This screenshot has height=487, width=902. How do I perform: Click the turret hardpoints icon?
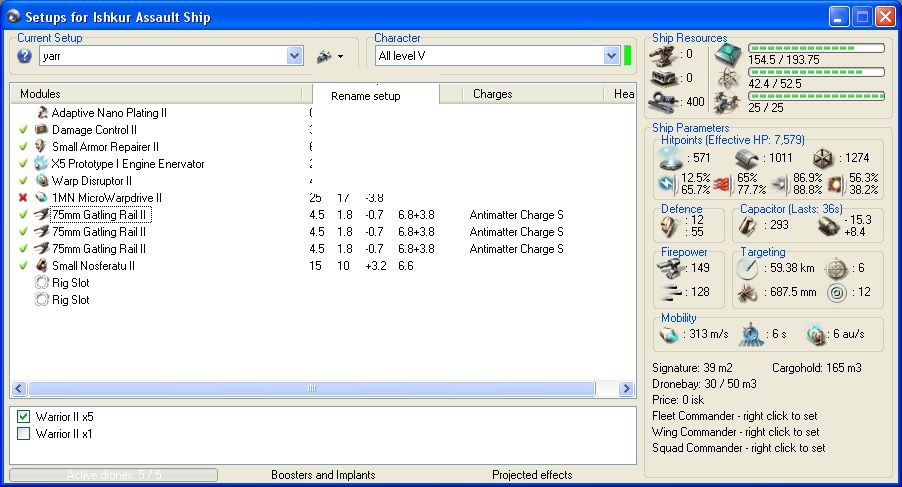tap(663, 56)
